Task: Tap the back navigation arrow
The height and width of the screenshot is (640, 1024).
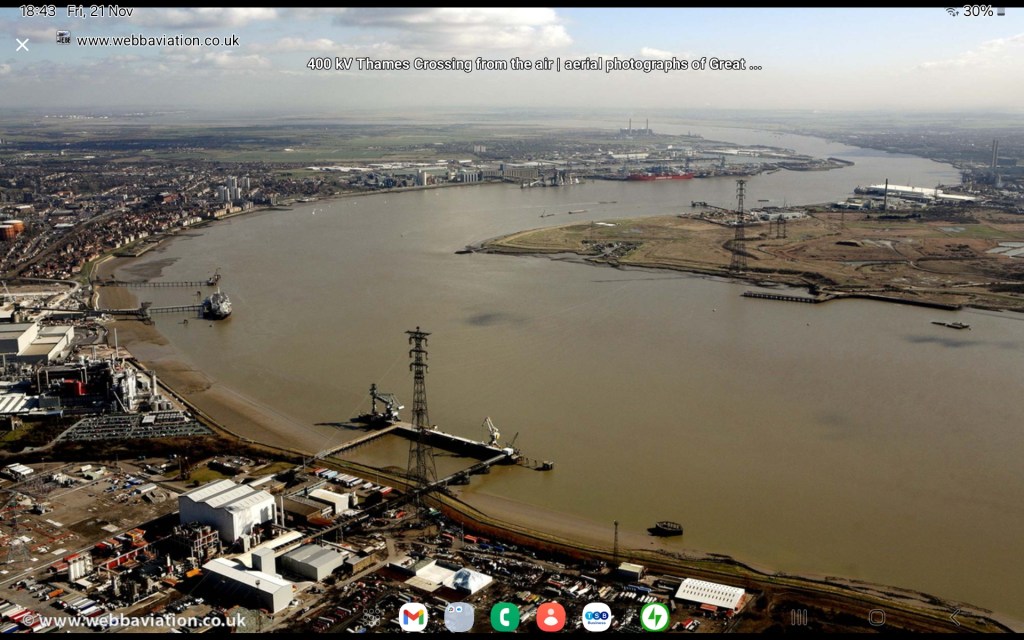Action: point(954,617)
